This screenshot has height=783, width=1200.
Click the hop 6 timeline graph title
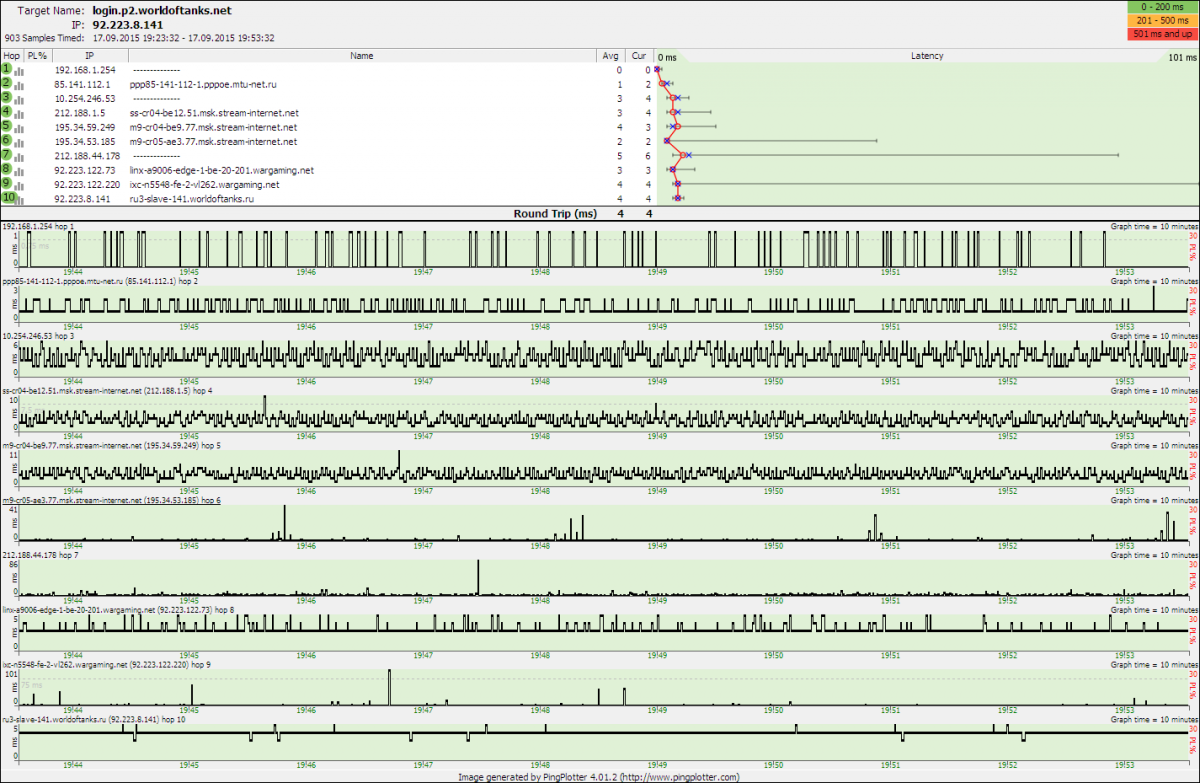112,500
